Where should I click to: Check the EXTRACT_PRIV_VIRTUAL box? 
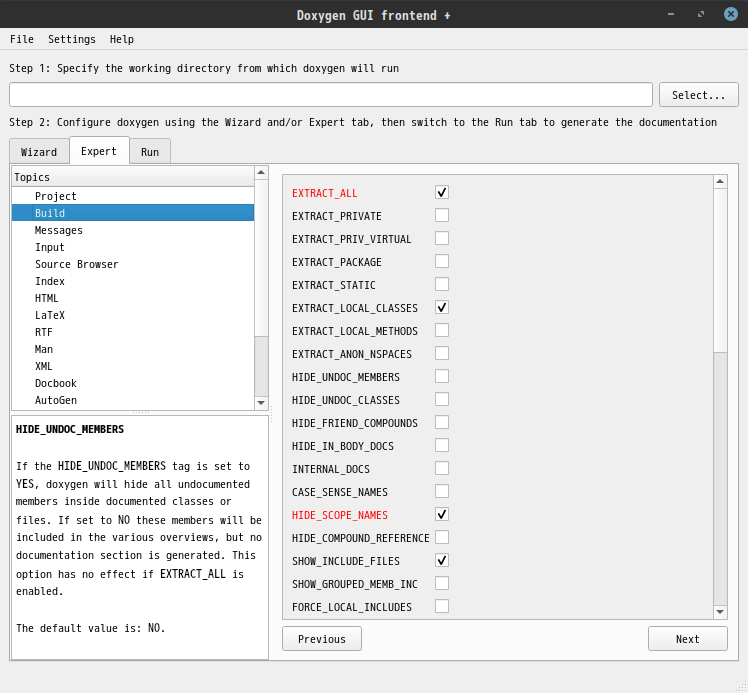pos(442,238)
